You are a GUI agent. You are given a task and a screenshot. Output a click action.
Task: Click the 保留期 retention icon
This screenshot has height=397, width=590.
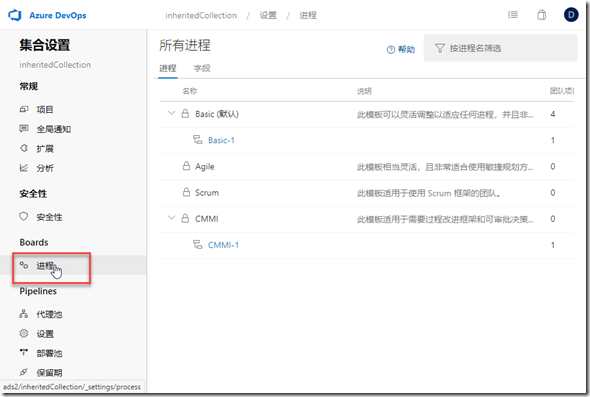click(24, 372)
